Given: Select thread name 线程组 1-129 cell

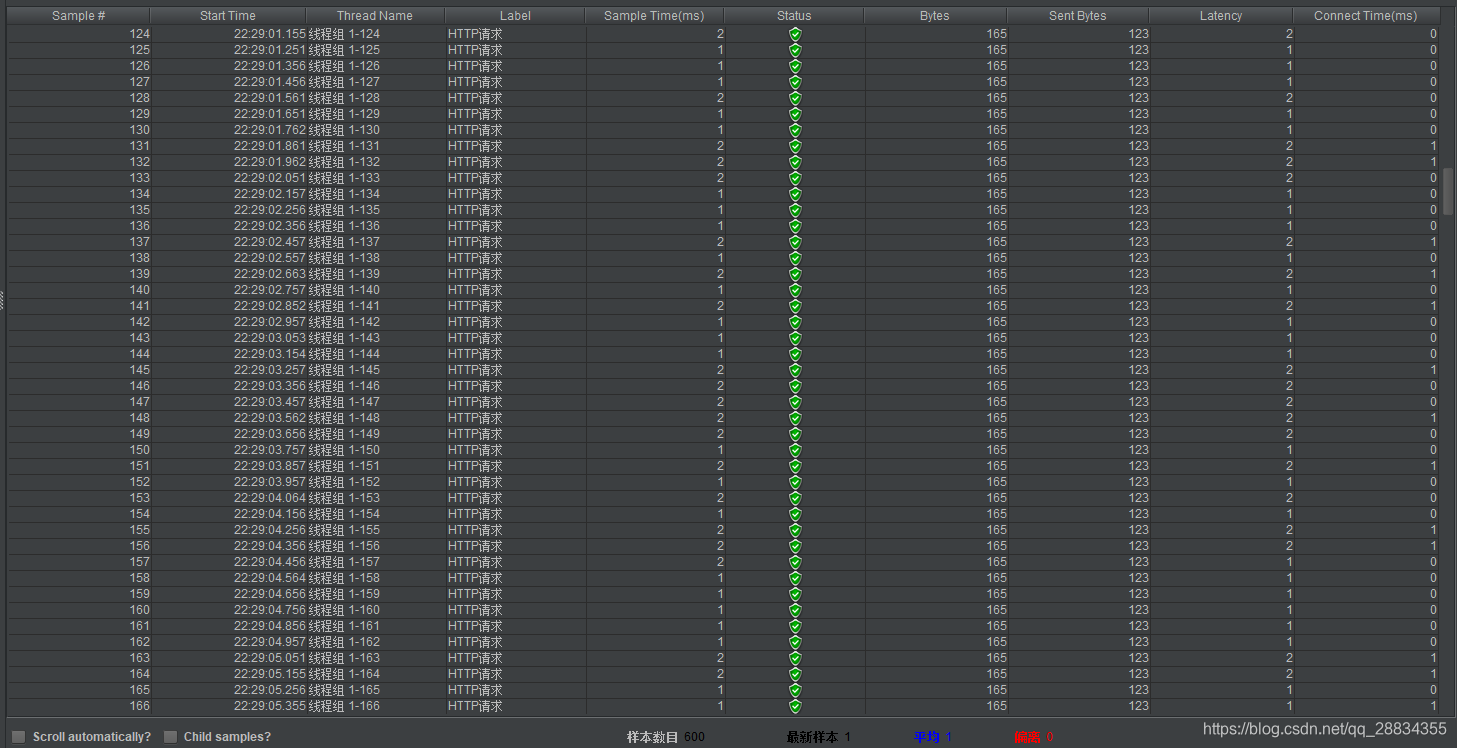Looking at the screenshot, I should pos(345,114).
